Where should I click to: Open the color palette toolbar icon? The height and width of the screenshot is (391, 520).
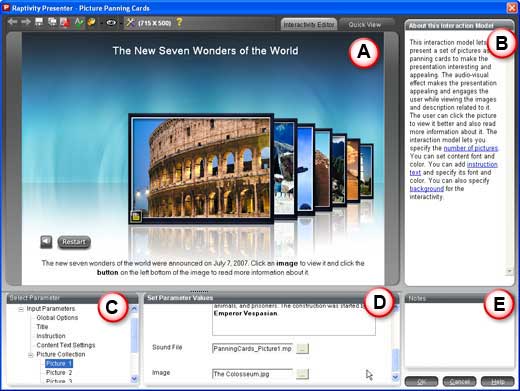tap(91, 22)
